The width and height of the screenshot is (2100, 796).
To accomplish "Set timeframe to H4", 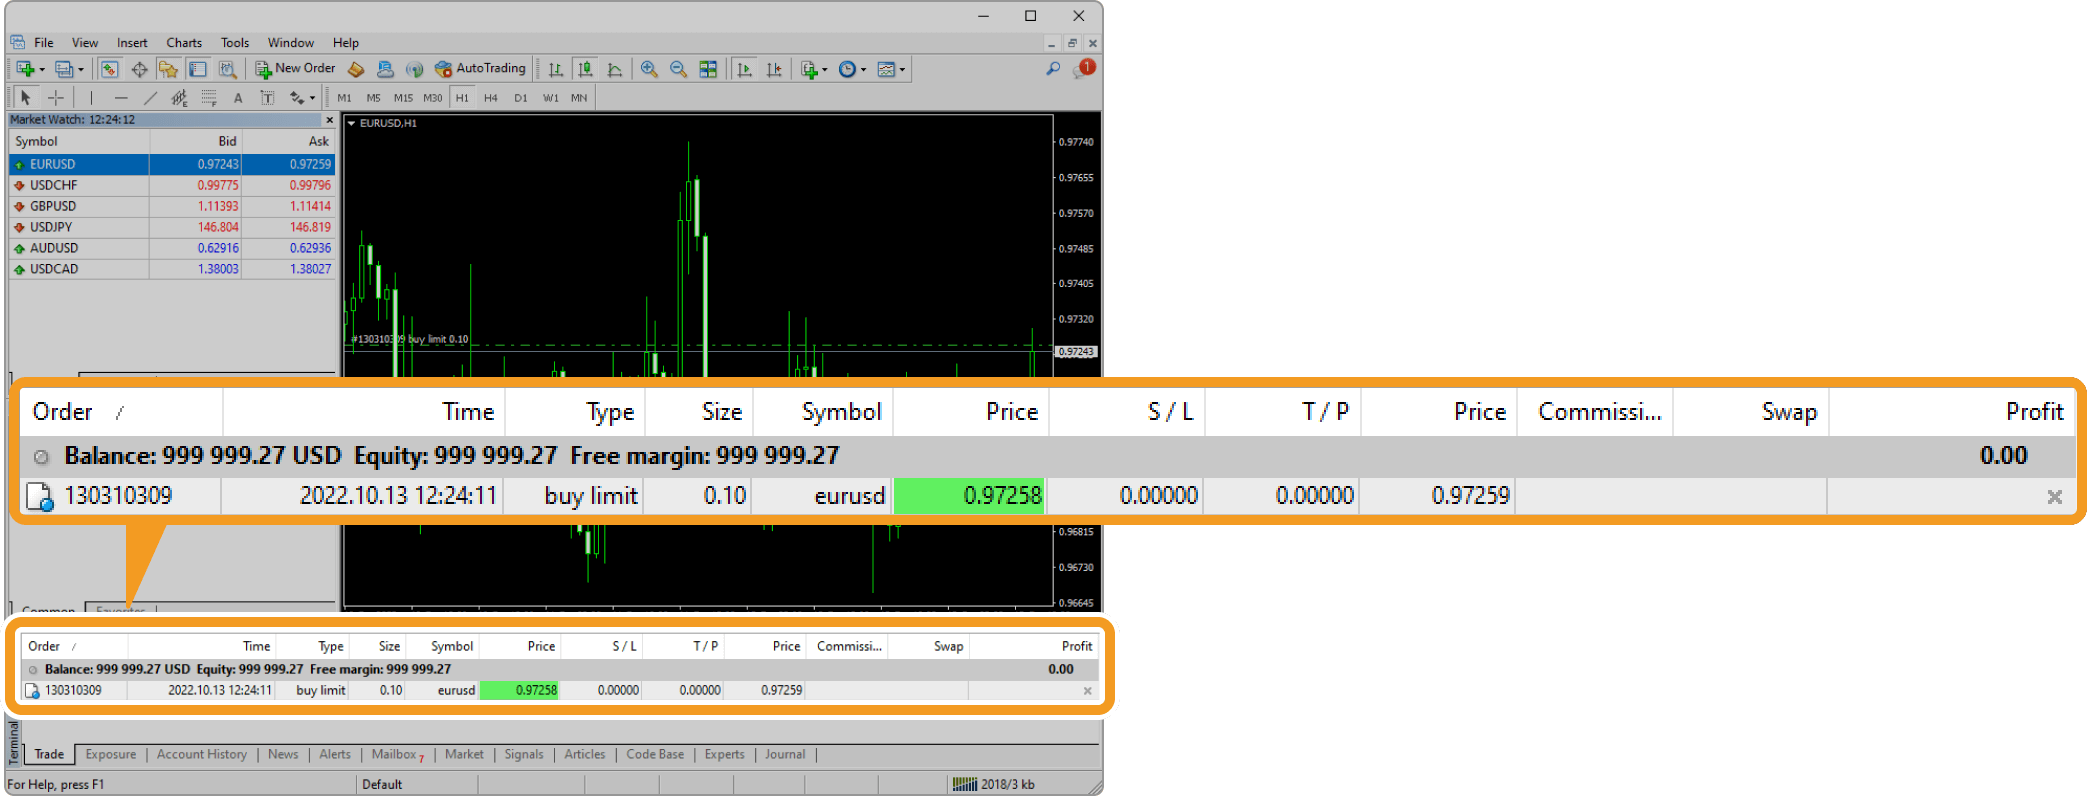I will click(x=490, y=98).
